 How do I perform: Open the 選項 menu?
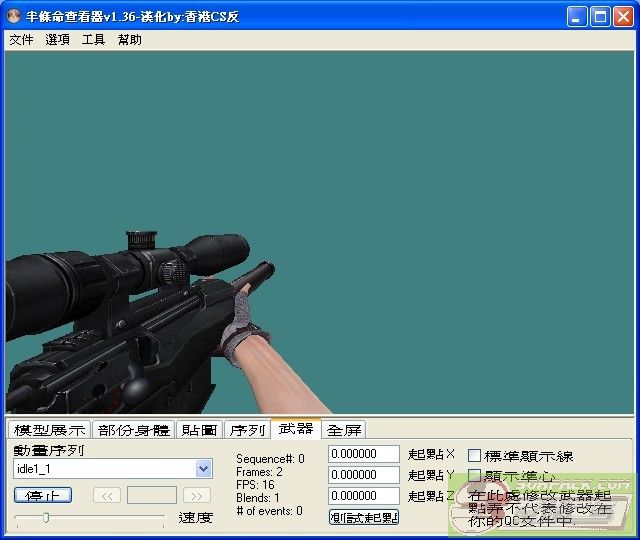[57, 40]
